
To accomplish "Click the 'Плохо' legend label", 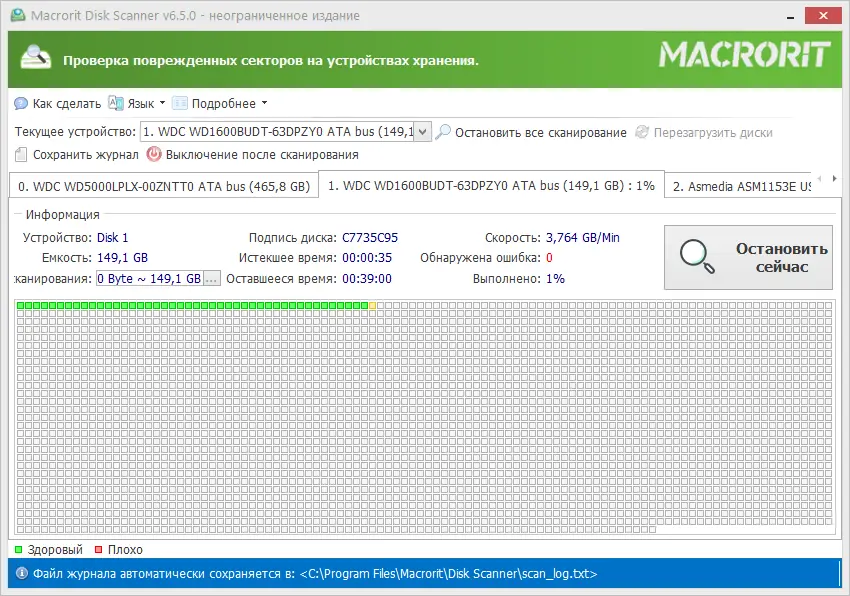I will (125, 550).
